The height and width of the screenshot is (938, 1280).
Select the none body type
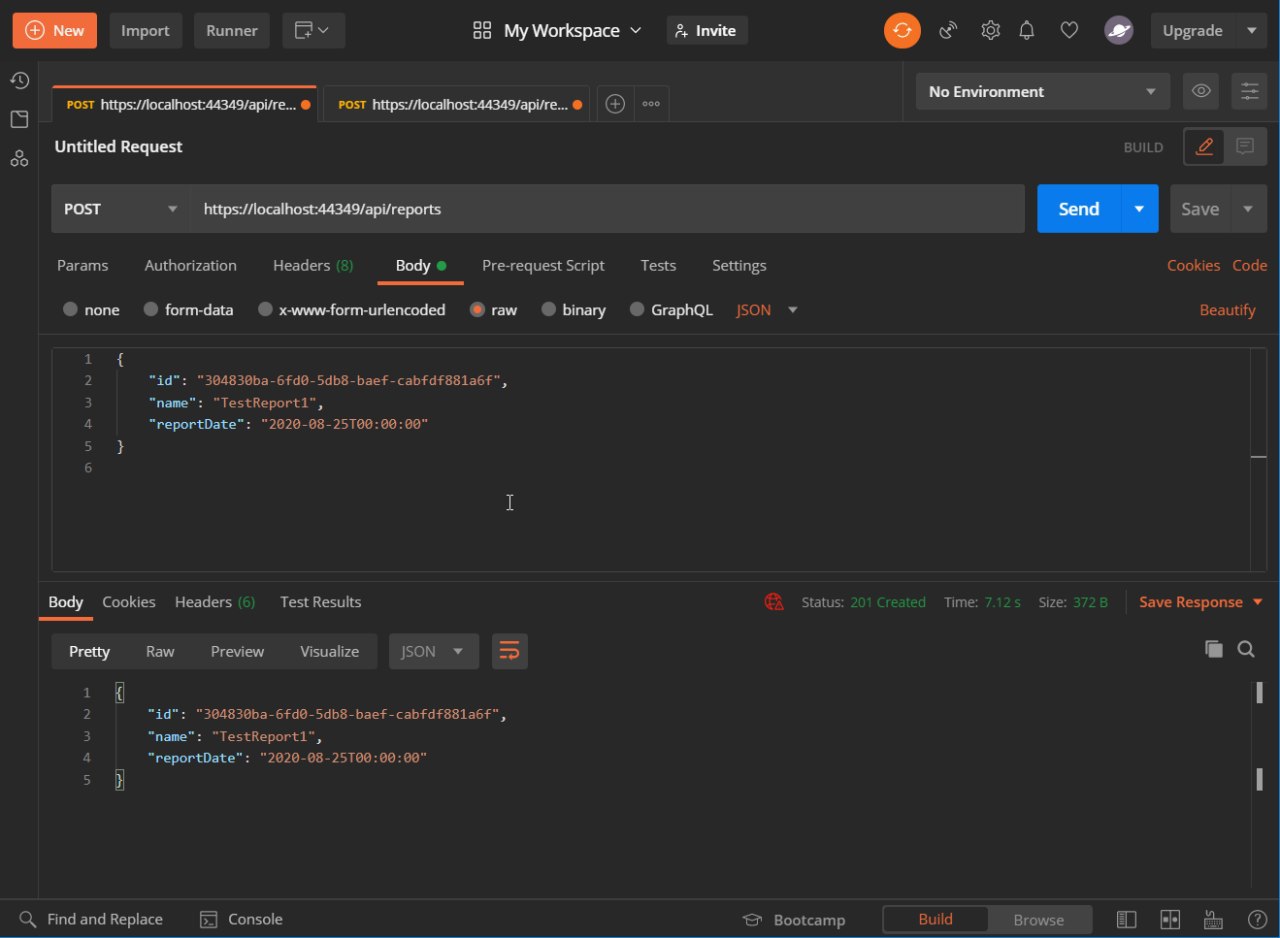click(91, 310)
